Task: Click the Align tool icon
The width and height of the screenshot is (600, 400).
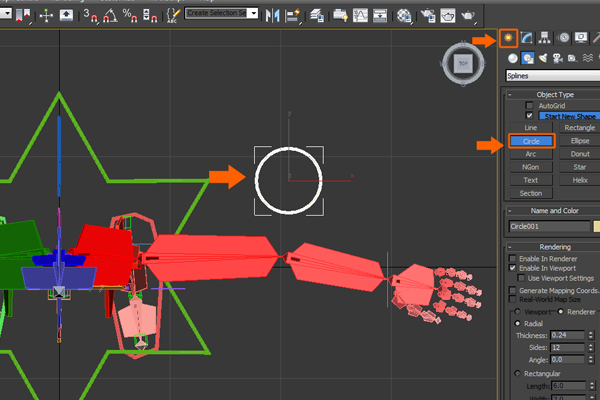Action: click(293, 16)
